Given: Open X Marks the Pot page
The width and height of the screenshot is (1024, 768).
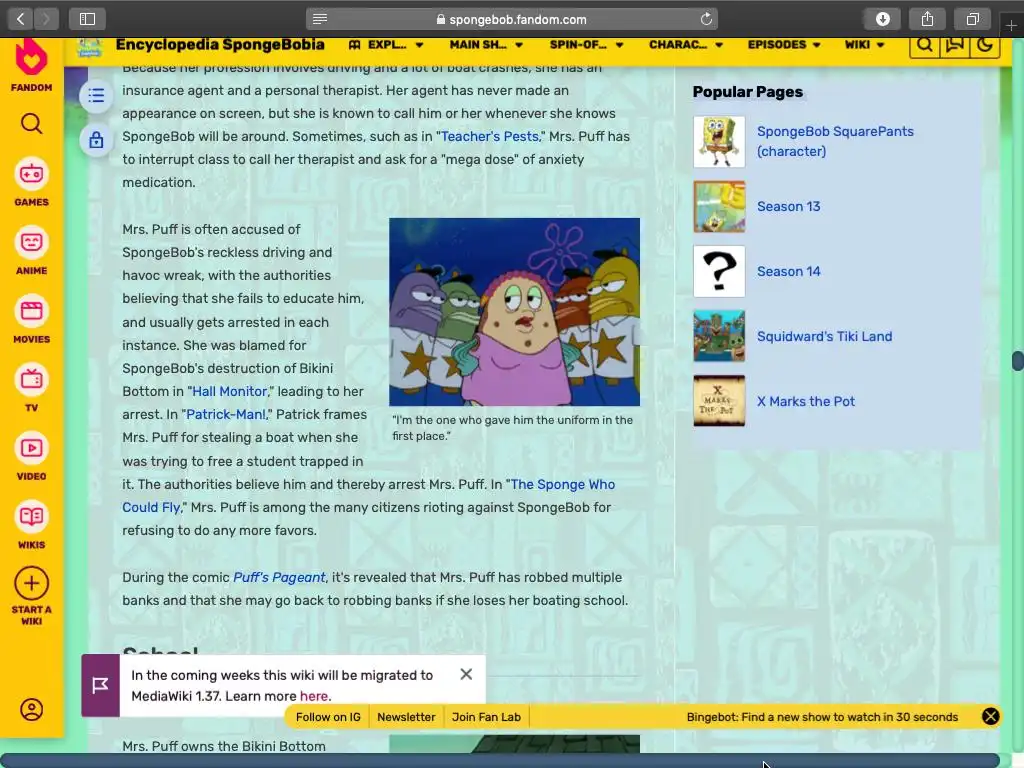Looking at the screenshot, I should pyautogui.click(x=805, y=401).
